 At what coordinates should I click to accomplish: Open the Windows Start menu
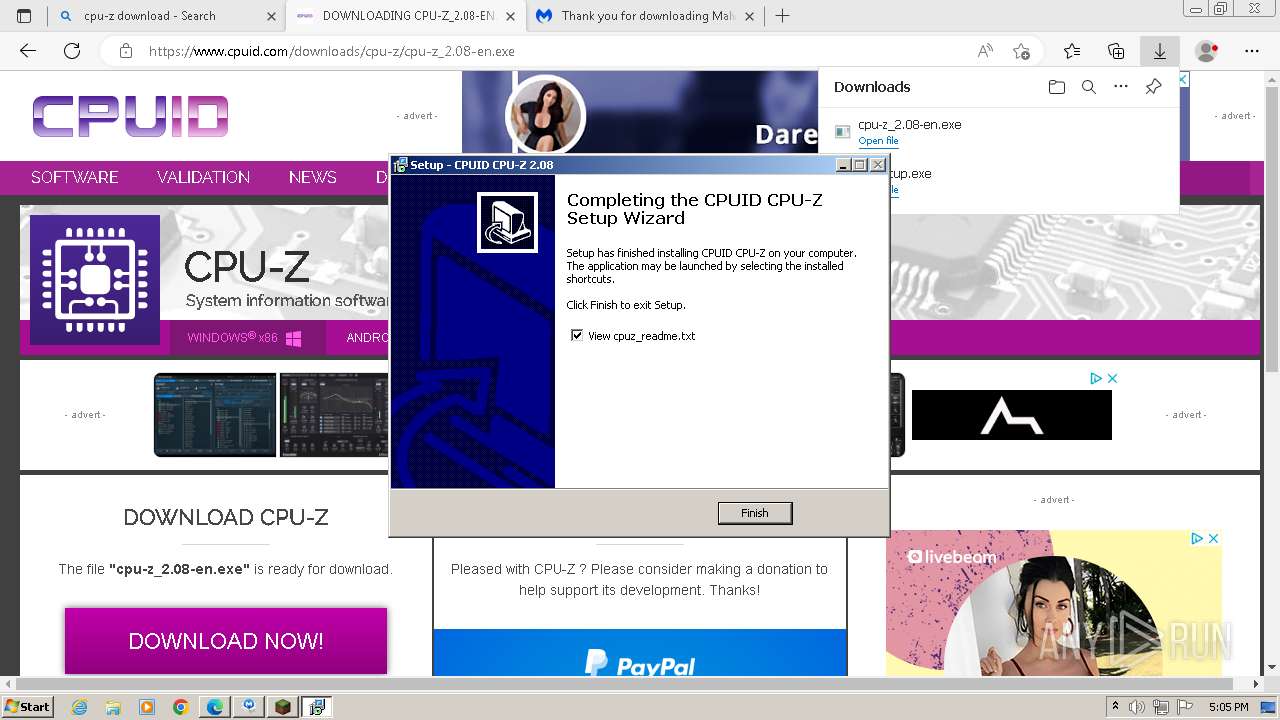pyautogui.click(x=27, y=707)
